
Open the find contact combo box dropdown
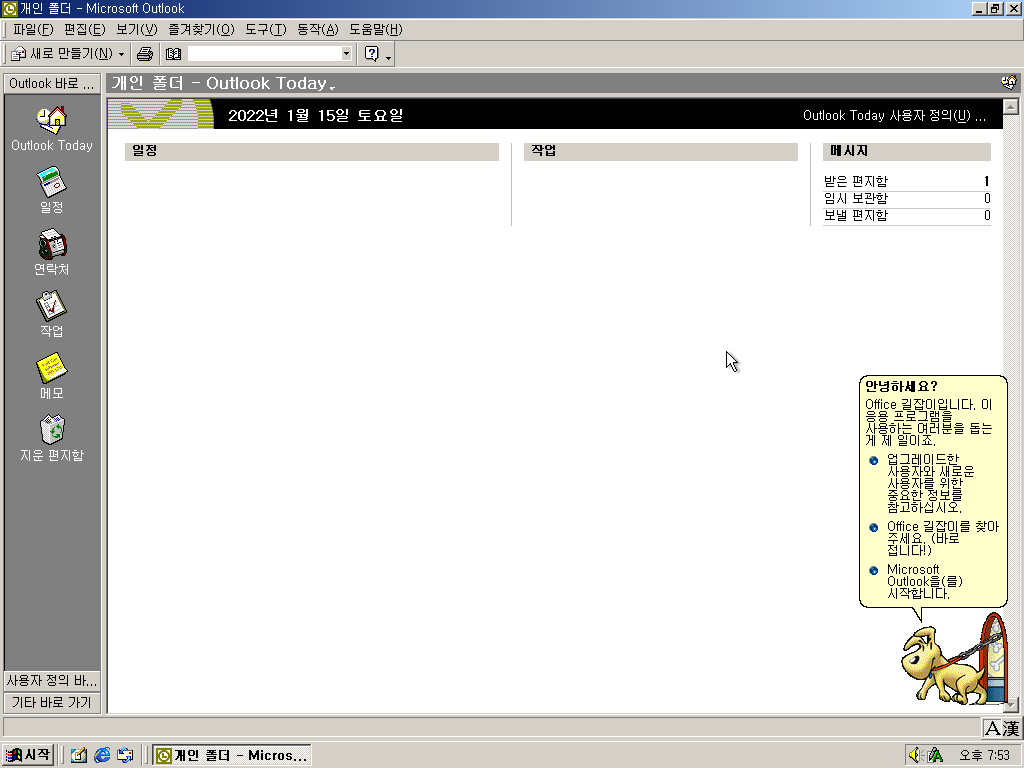pos(347,54)
